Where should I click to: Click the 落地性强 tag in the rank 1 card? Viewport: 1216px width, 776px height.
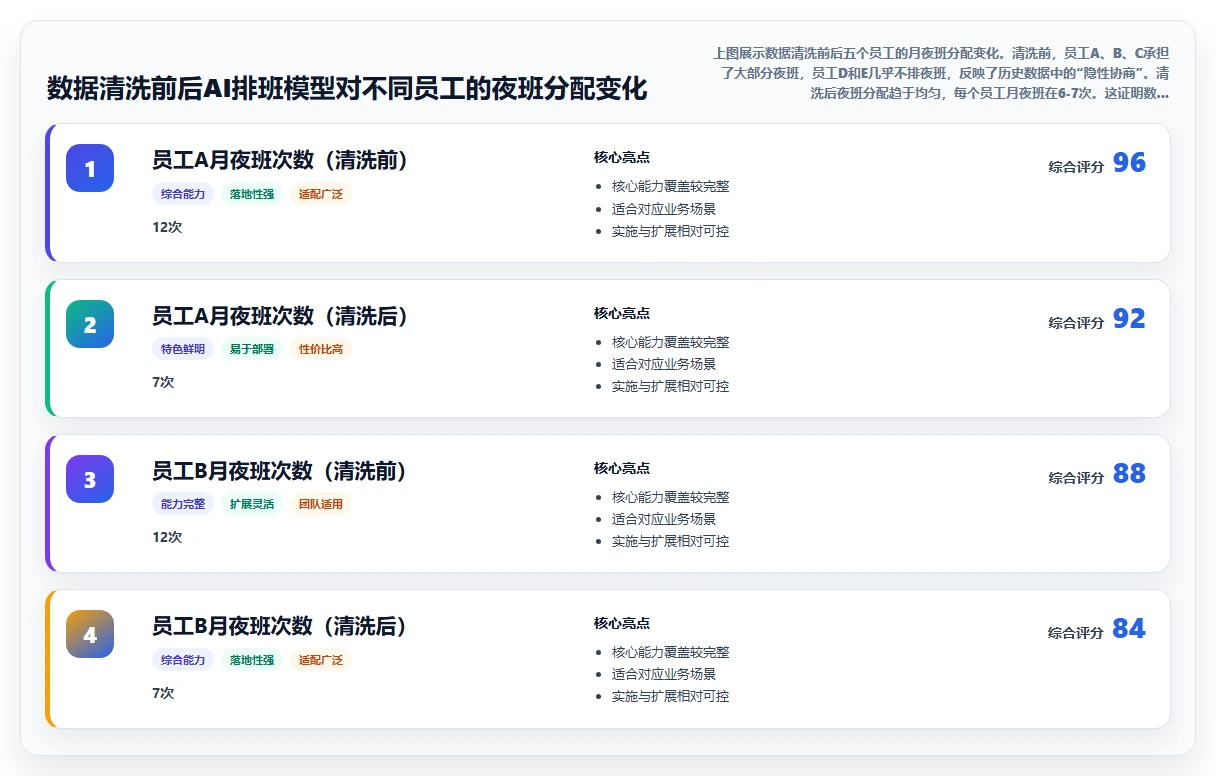pos(252,194)
